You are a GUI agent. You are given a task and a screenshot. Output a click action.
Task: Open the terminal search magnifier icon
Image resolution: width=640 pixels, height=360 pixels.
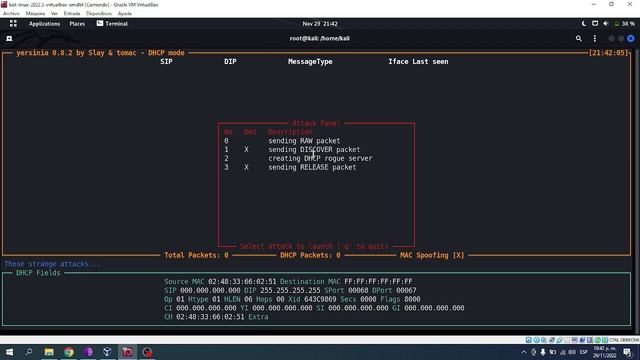pyautogui.click(x=578, y=38)
